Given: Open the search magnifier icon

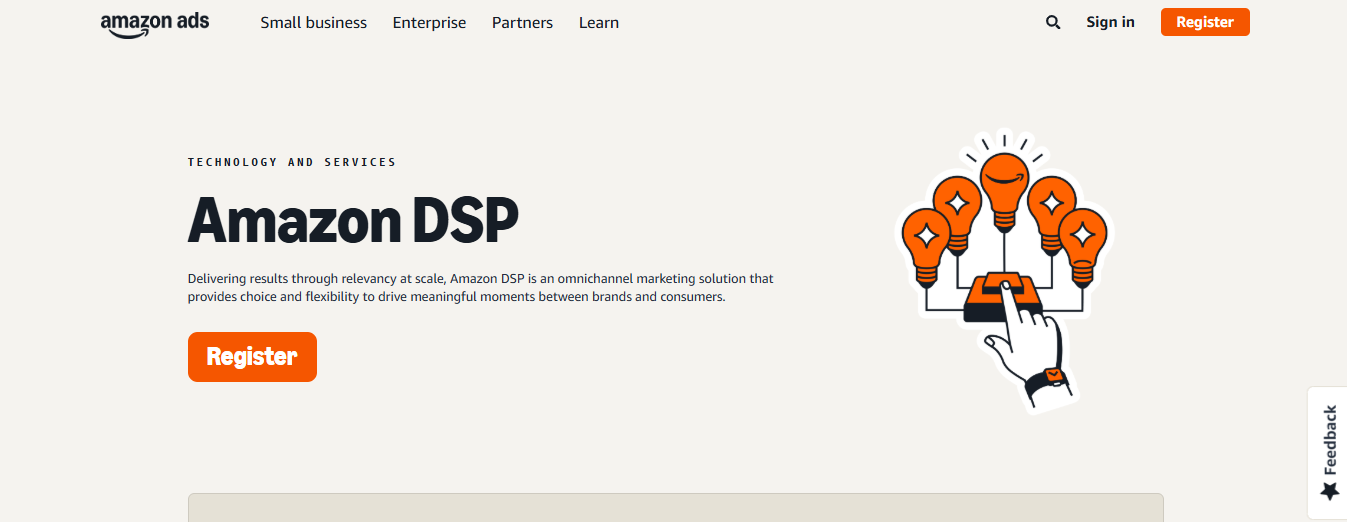Looking at the screenshot, I should tap(1053, 22).
